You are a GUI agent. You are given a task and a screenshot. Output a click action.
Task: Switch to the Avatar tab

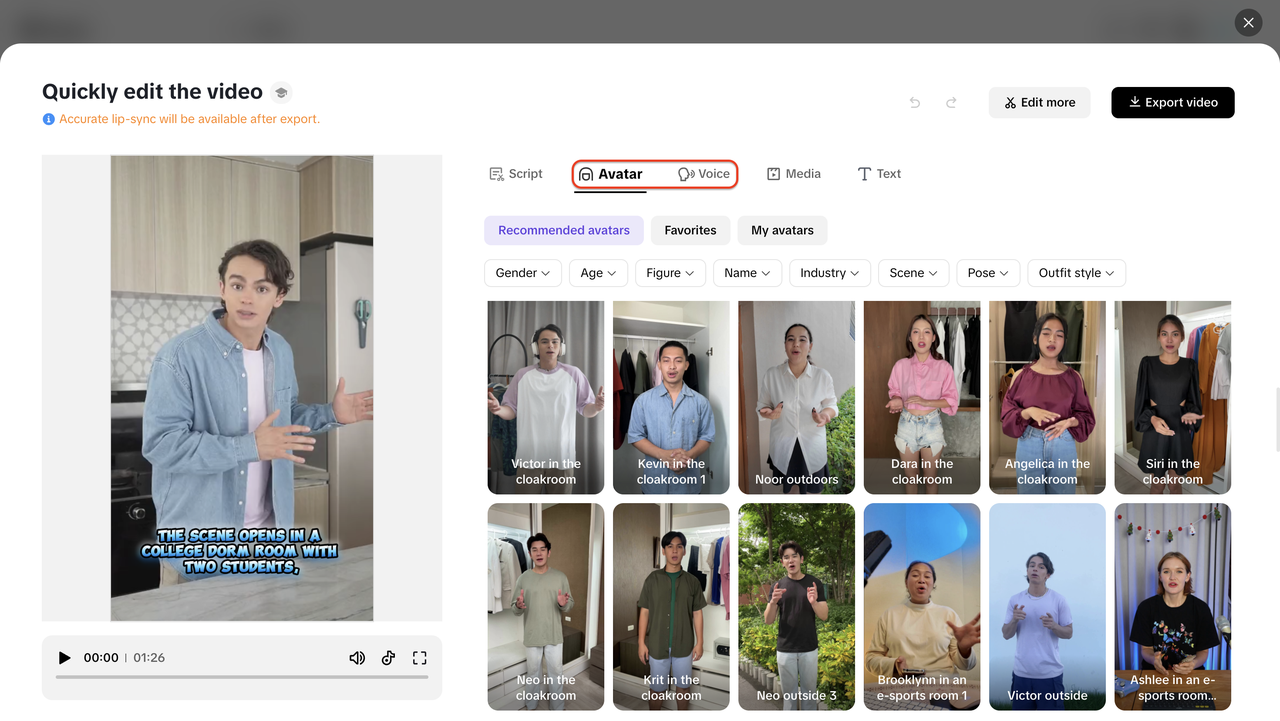coord(611,174)
